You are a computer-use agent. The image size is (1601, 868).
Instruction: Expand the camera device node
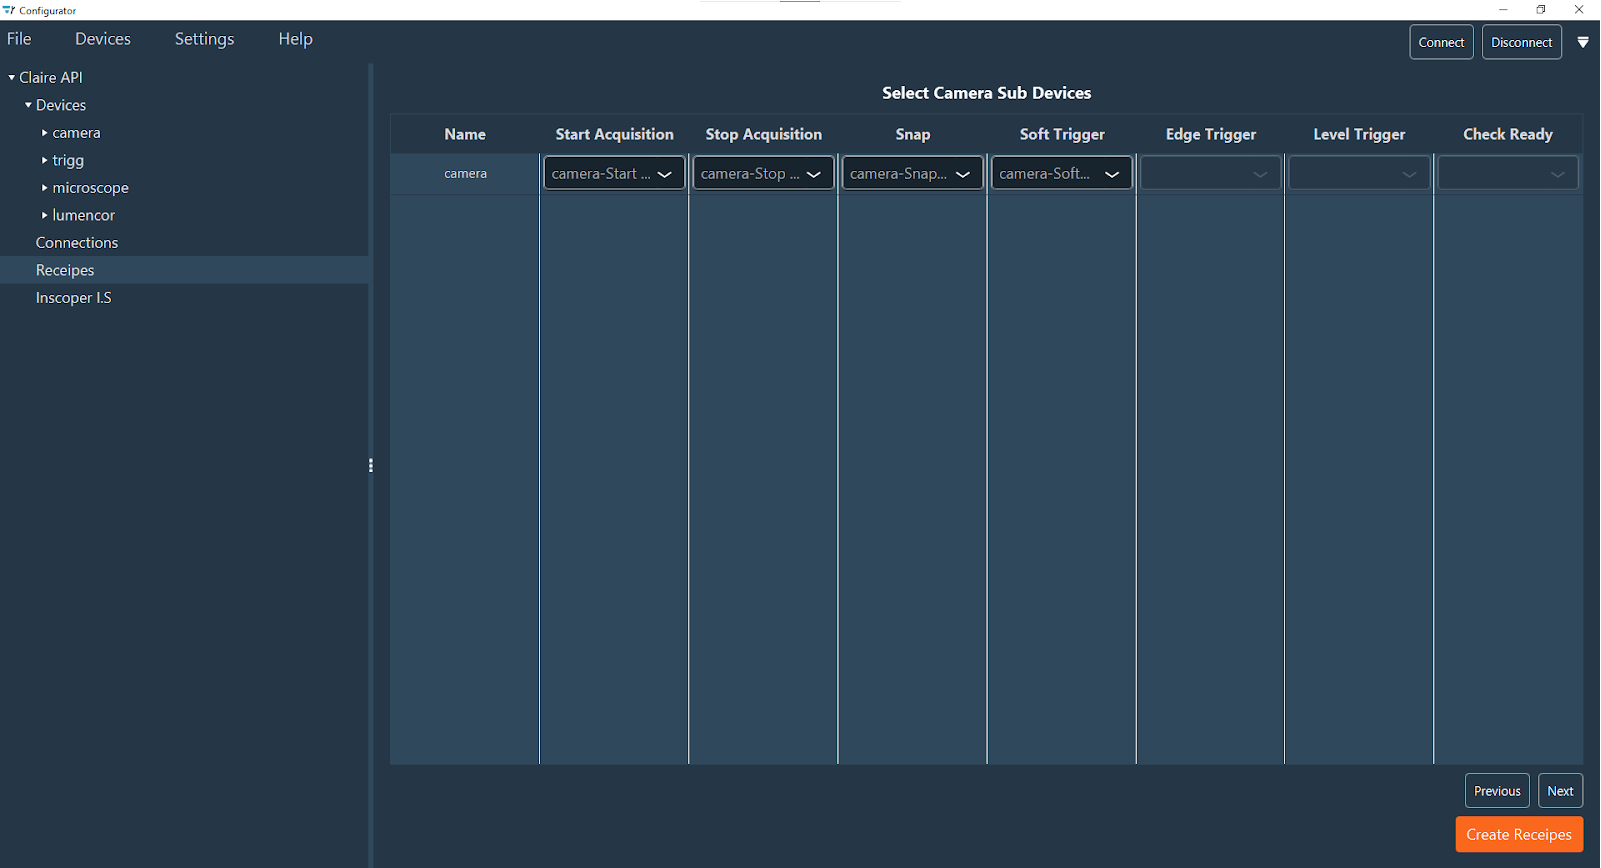tap(44, 133)
